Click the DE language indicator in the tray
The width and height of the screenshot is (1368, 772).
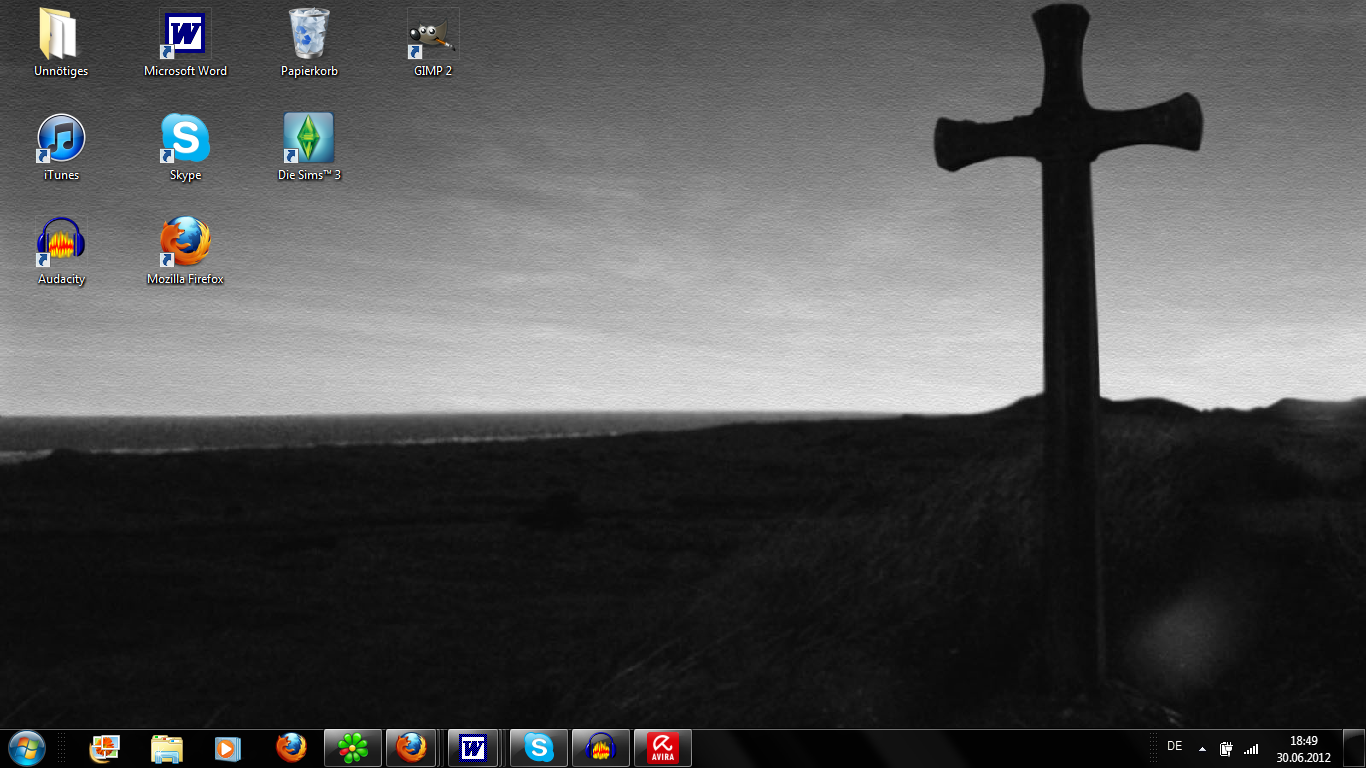tap(1174, 747)
